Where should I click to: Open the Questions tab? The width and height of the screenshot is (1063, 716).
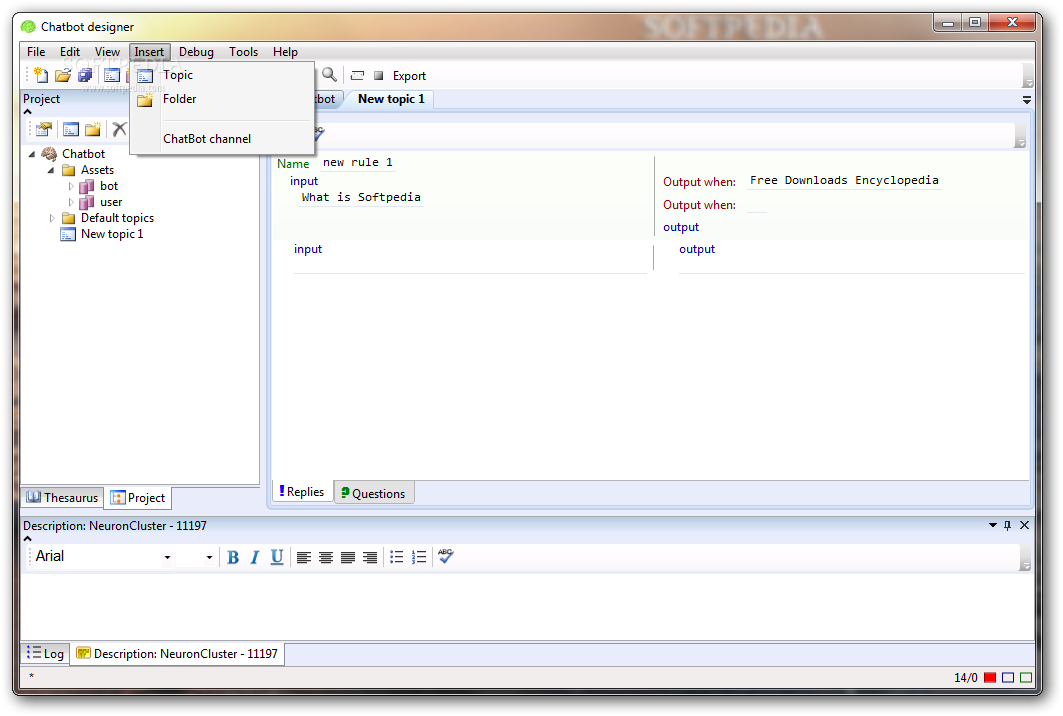(374, 494)
